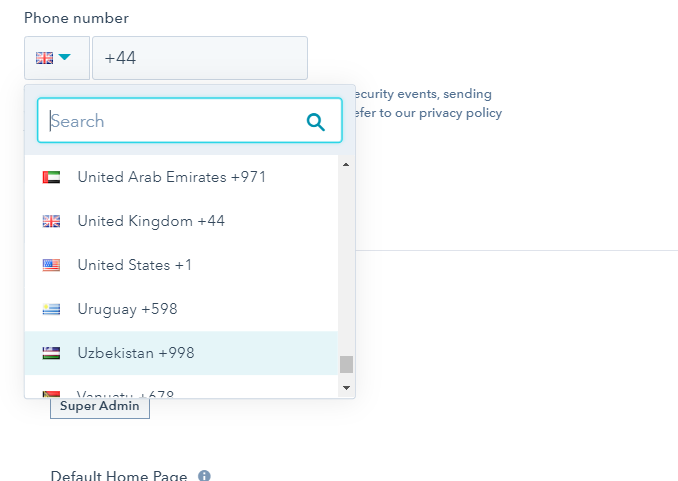Select United States +1 option

point(134,265)
